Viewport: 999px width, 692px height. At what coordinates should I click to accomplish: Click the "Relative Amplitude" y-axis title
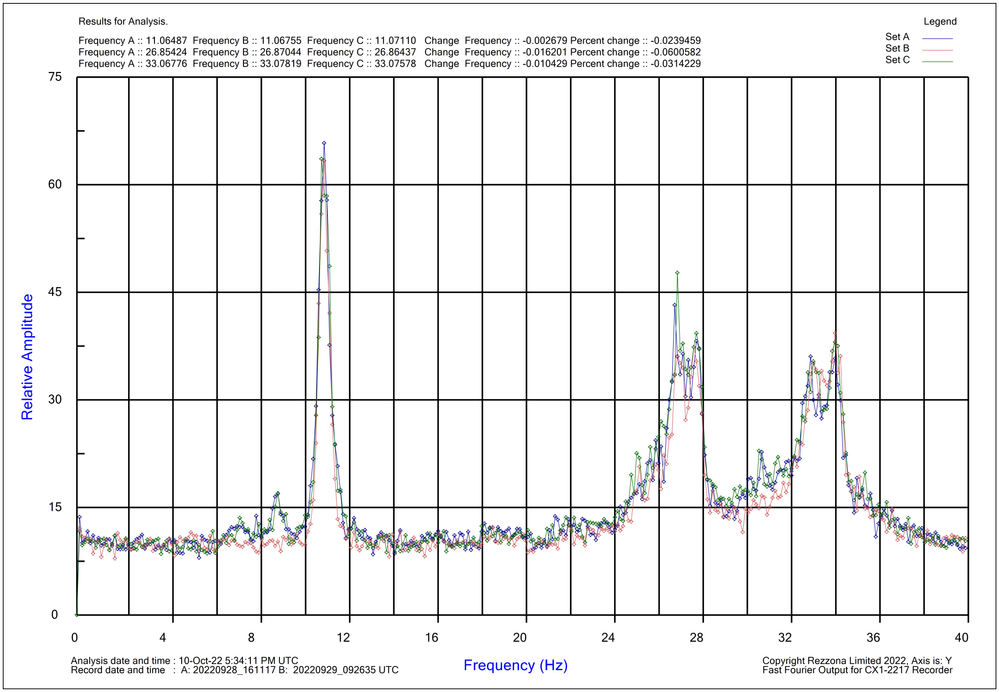pos(27,356)
